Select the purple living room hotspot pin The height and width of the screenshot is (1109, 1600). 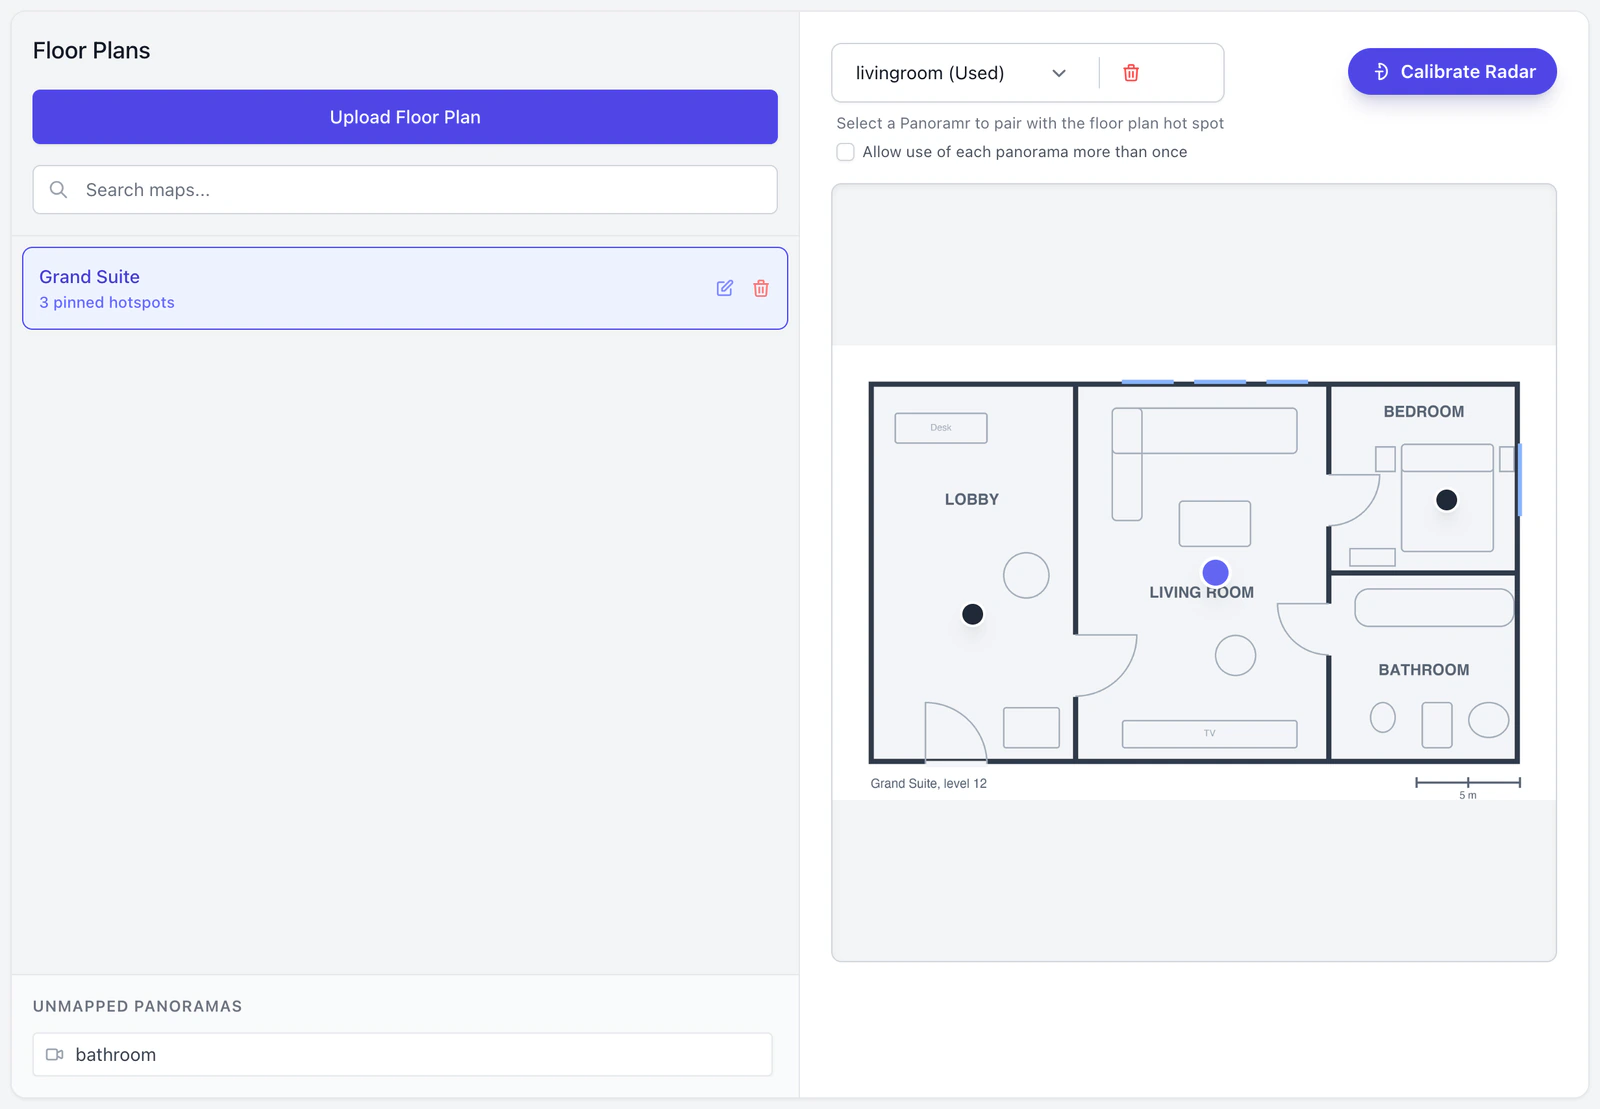tap(1215, 572)
